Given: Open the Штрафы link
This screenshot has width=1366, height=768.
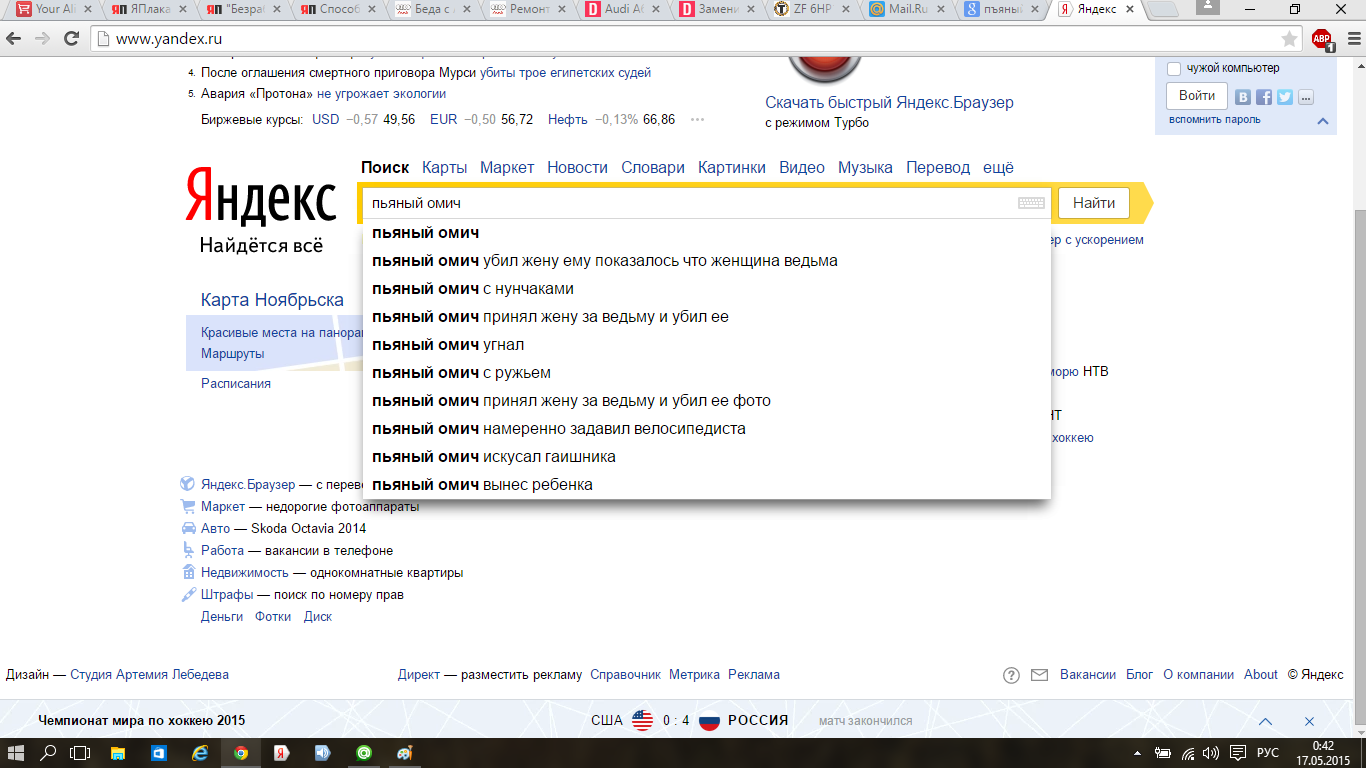Looking at the screenshot, I should (x=227, y=595).
